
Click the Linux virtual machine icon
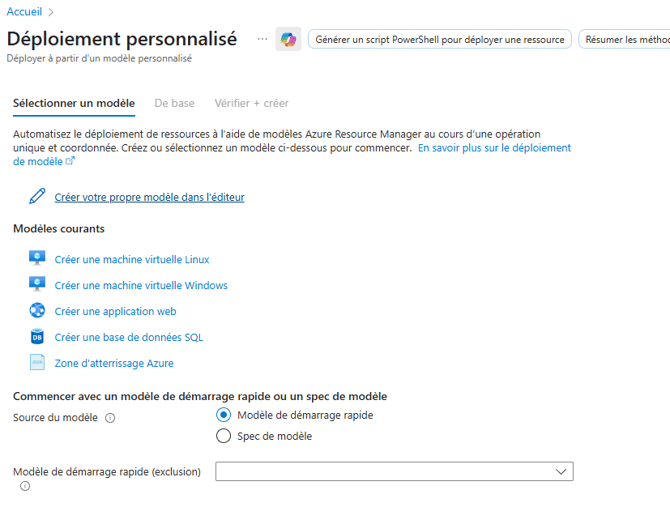pyautogui.click(x=37, y=259)
